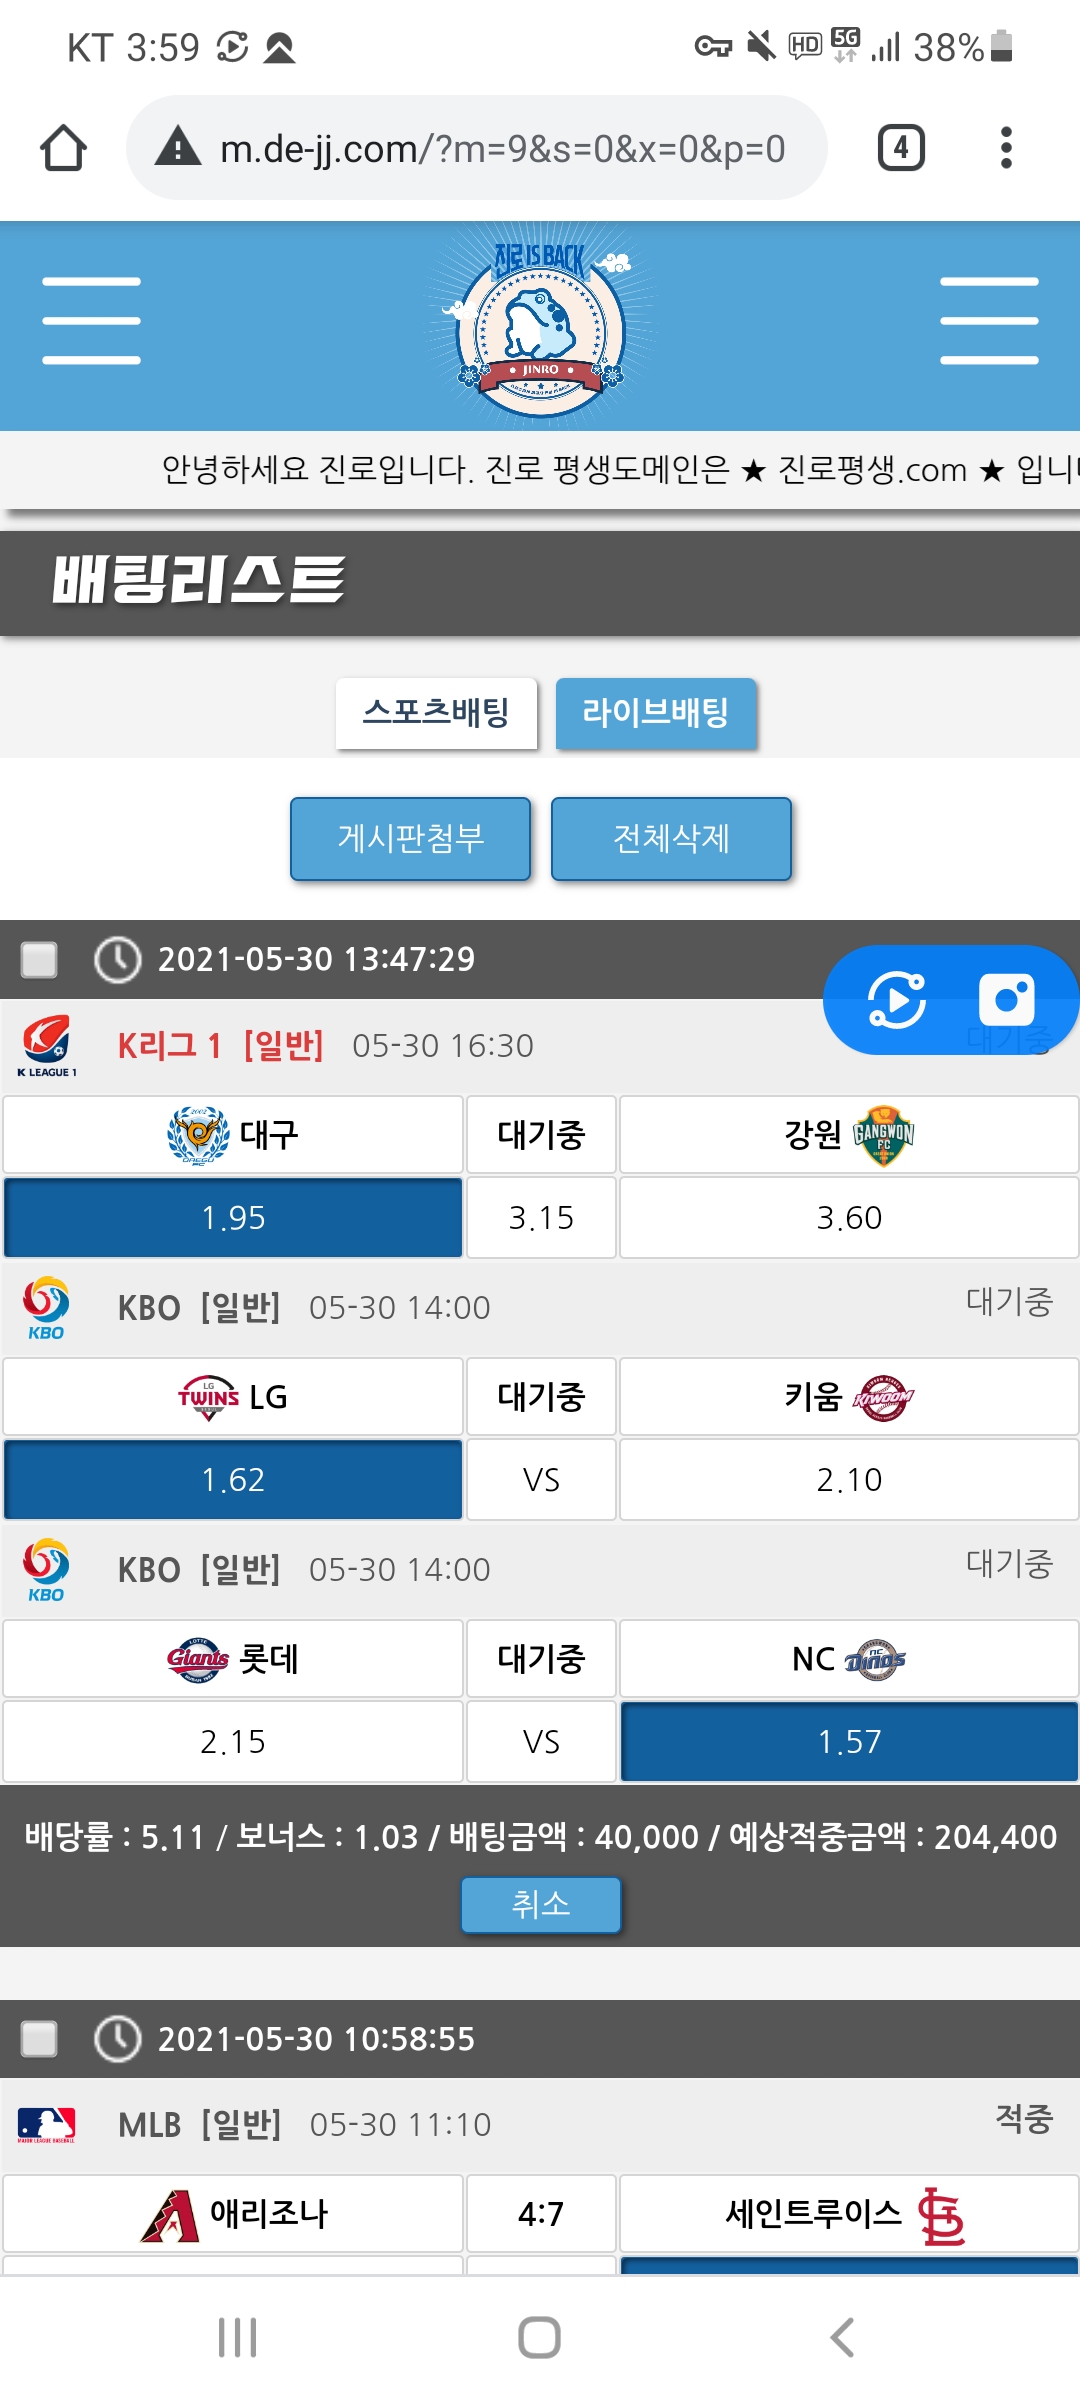Open the browser tab switcher showing 4
Image resolution: width=1080 pixels, height=2400 pixels.
[x=900, y=148]
